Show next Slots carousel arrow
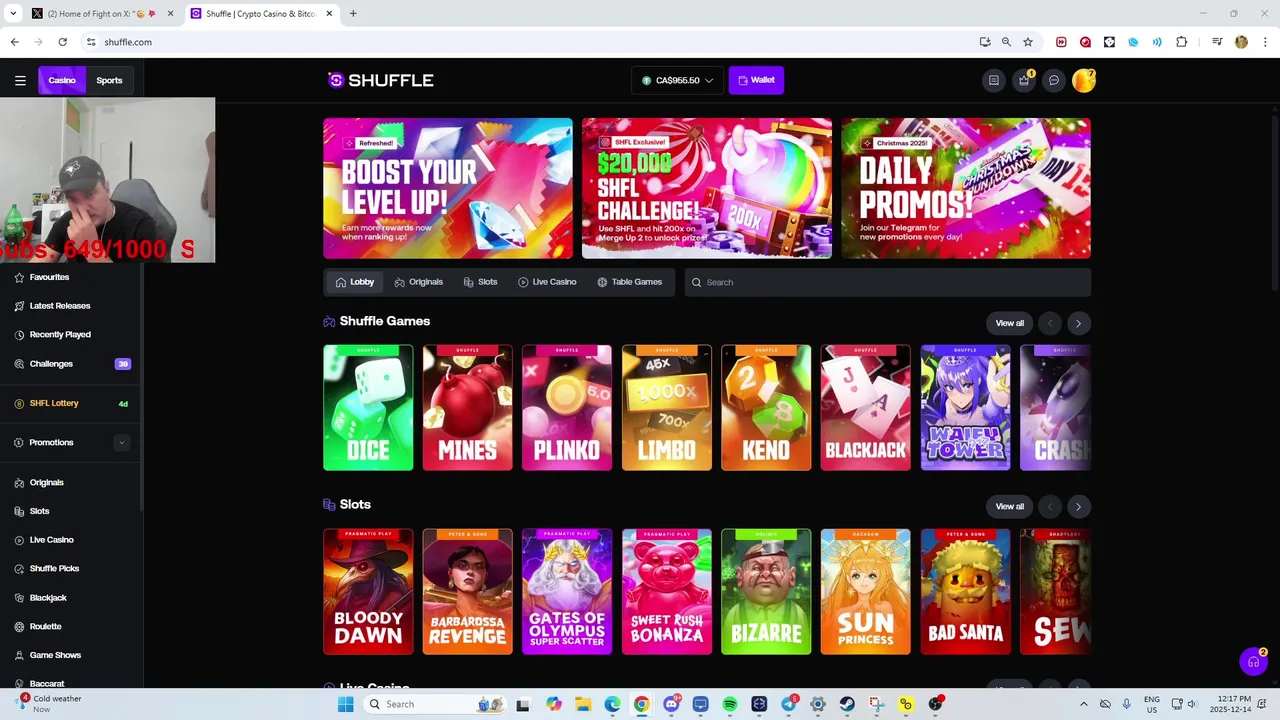 tap(1078, 506)
